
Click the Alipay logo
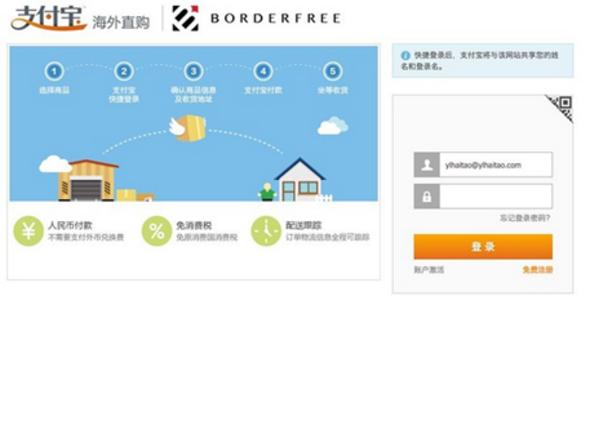(x=49, y=18)
